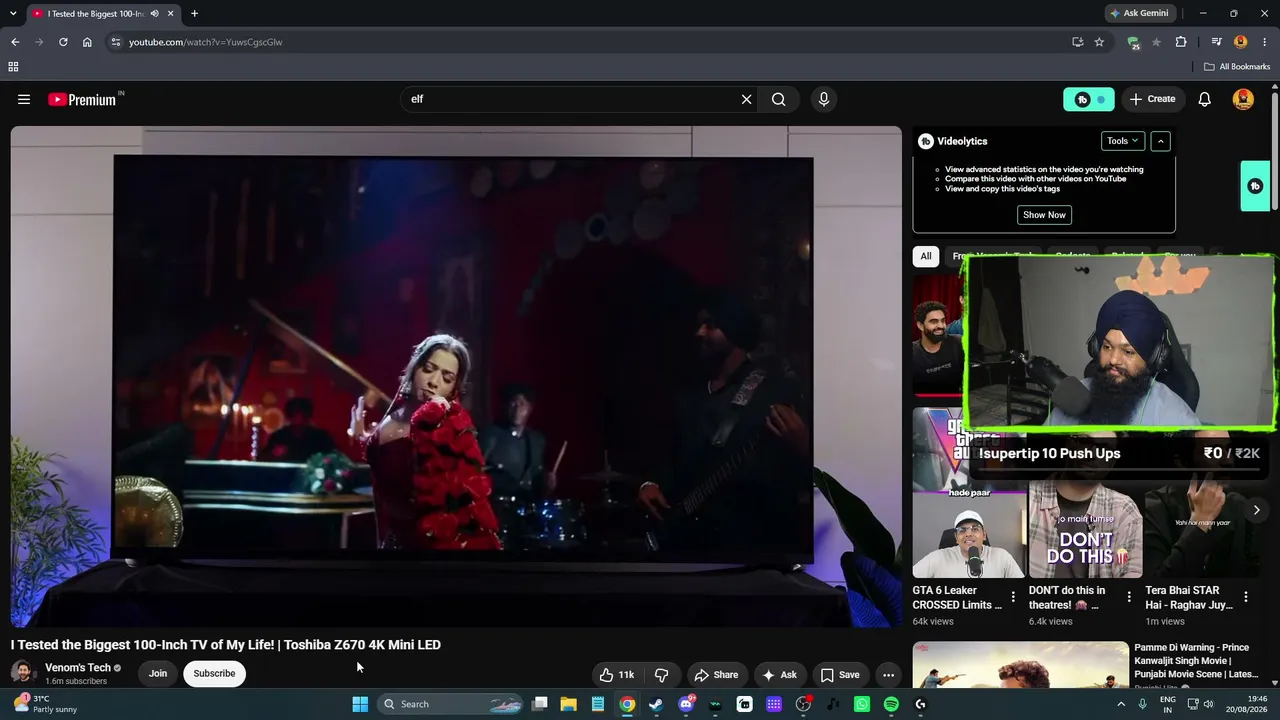Open the Windows Start menu
Image resolution: width=1280 pixels, height=720 pixels.
coord(360,704)
